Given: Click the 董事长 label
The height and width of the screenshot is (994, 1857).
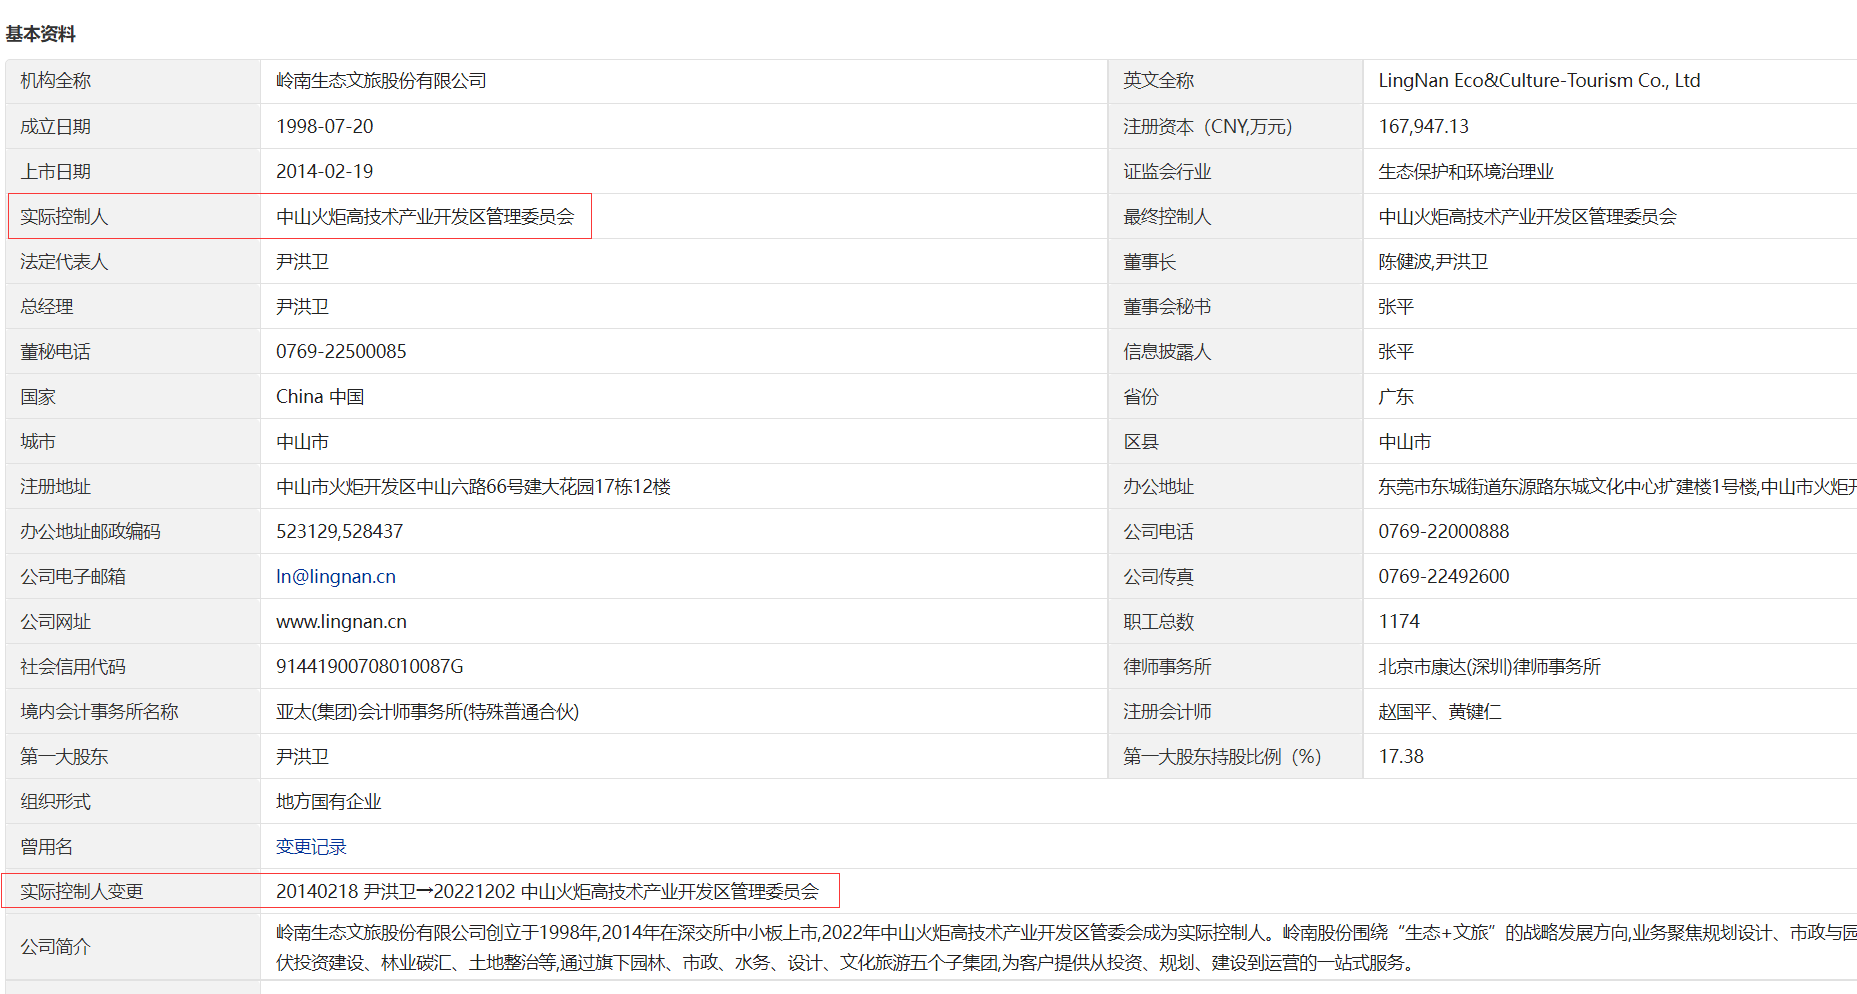Looking at the screenshot, I should (x=1149, y=262).
